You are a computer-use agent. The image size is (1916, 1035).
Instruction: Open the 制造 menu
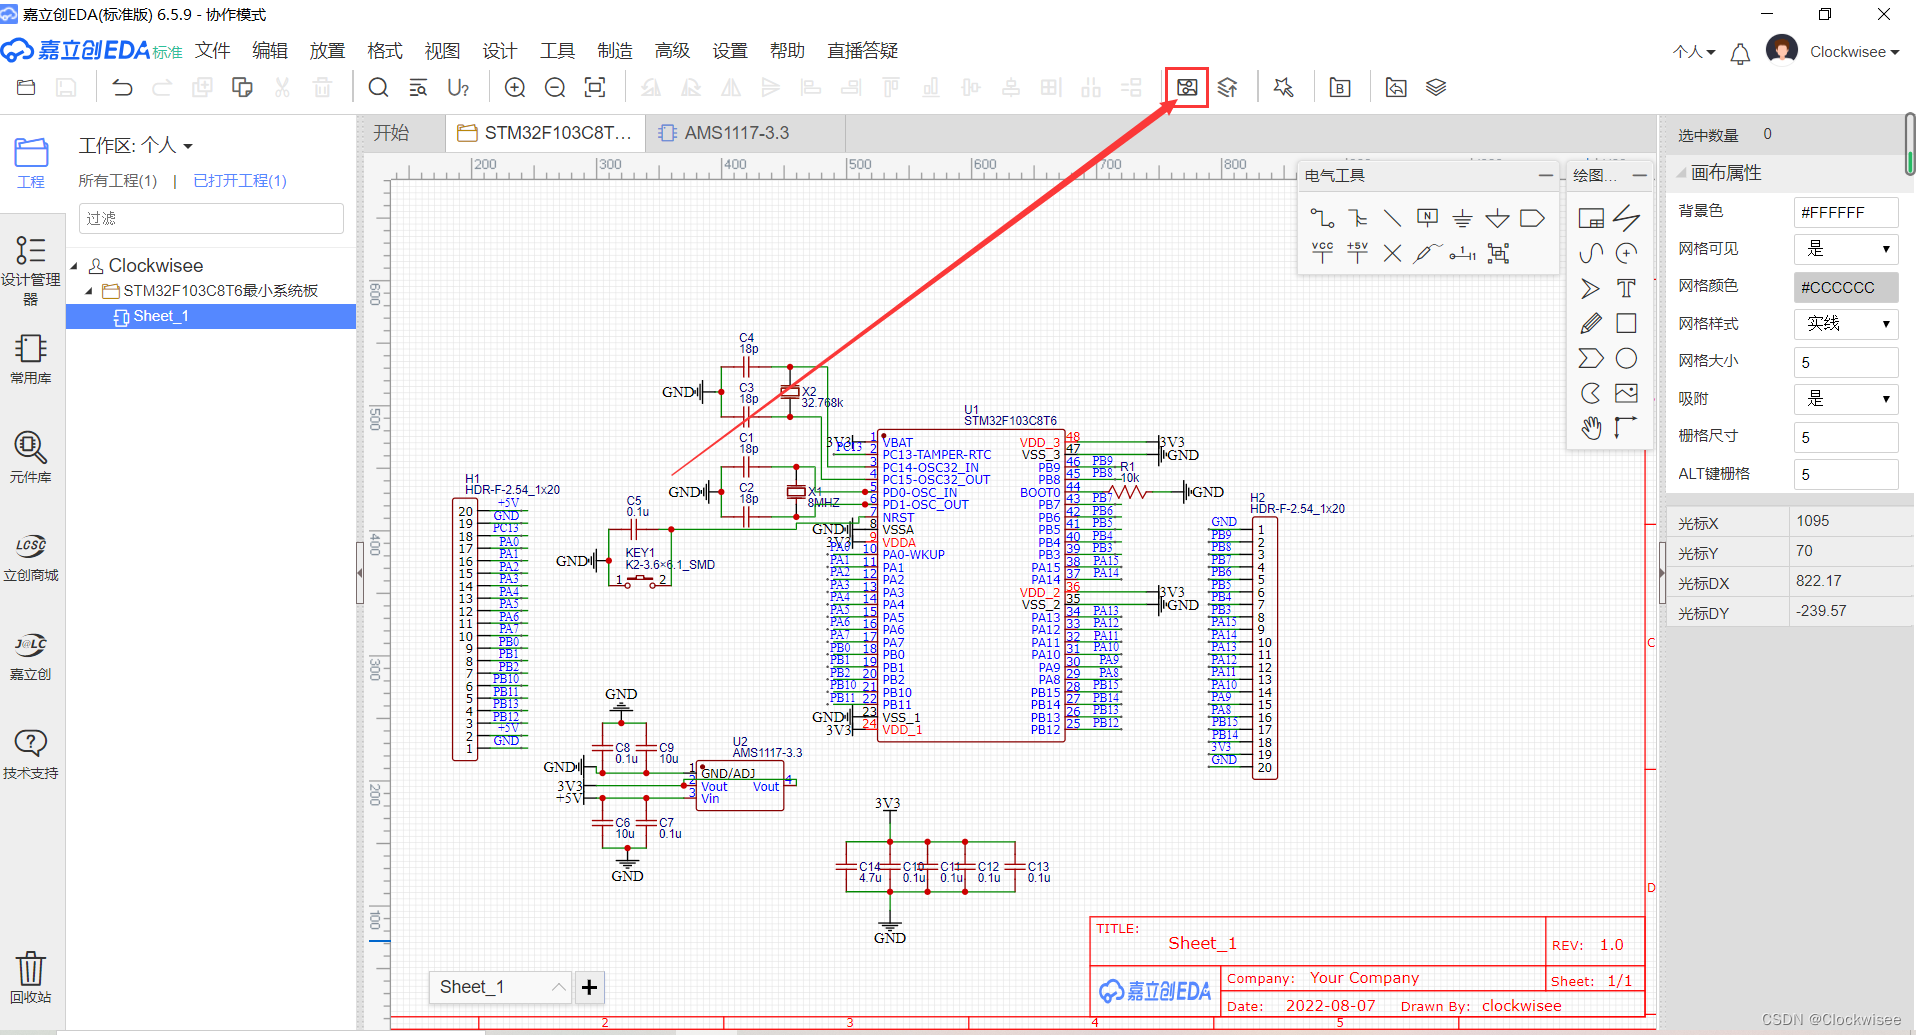coord(615,51)
